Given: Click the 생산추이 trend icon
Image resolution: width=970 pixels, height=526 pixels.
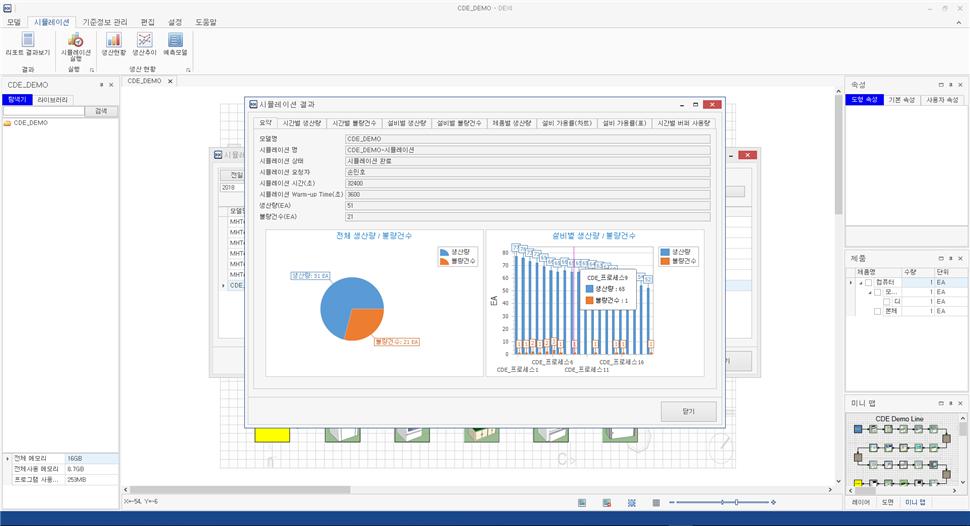Looking at the screenshot, I should click(x=145, y=44).
